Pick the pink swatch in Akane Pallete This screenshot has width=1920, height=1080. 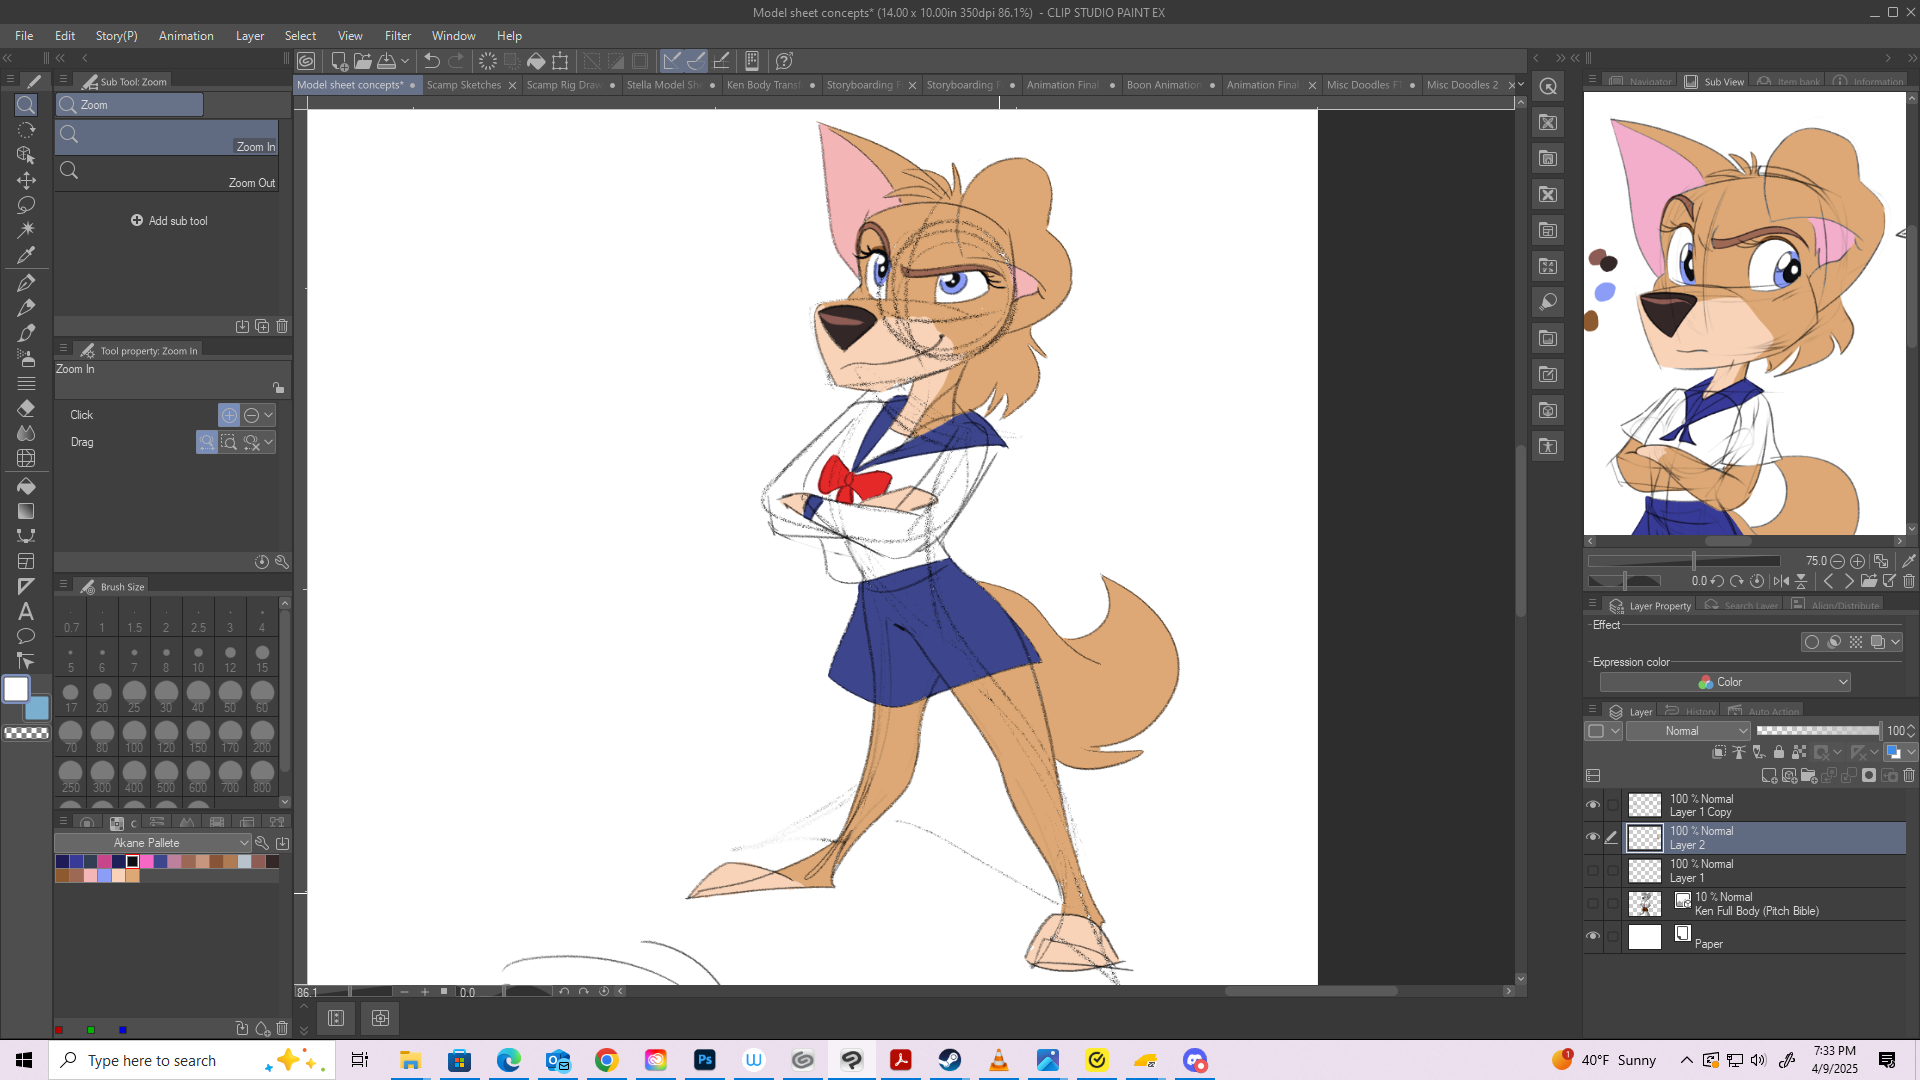point(147,861)
